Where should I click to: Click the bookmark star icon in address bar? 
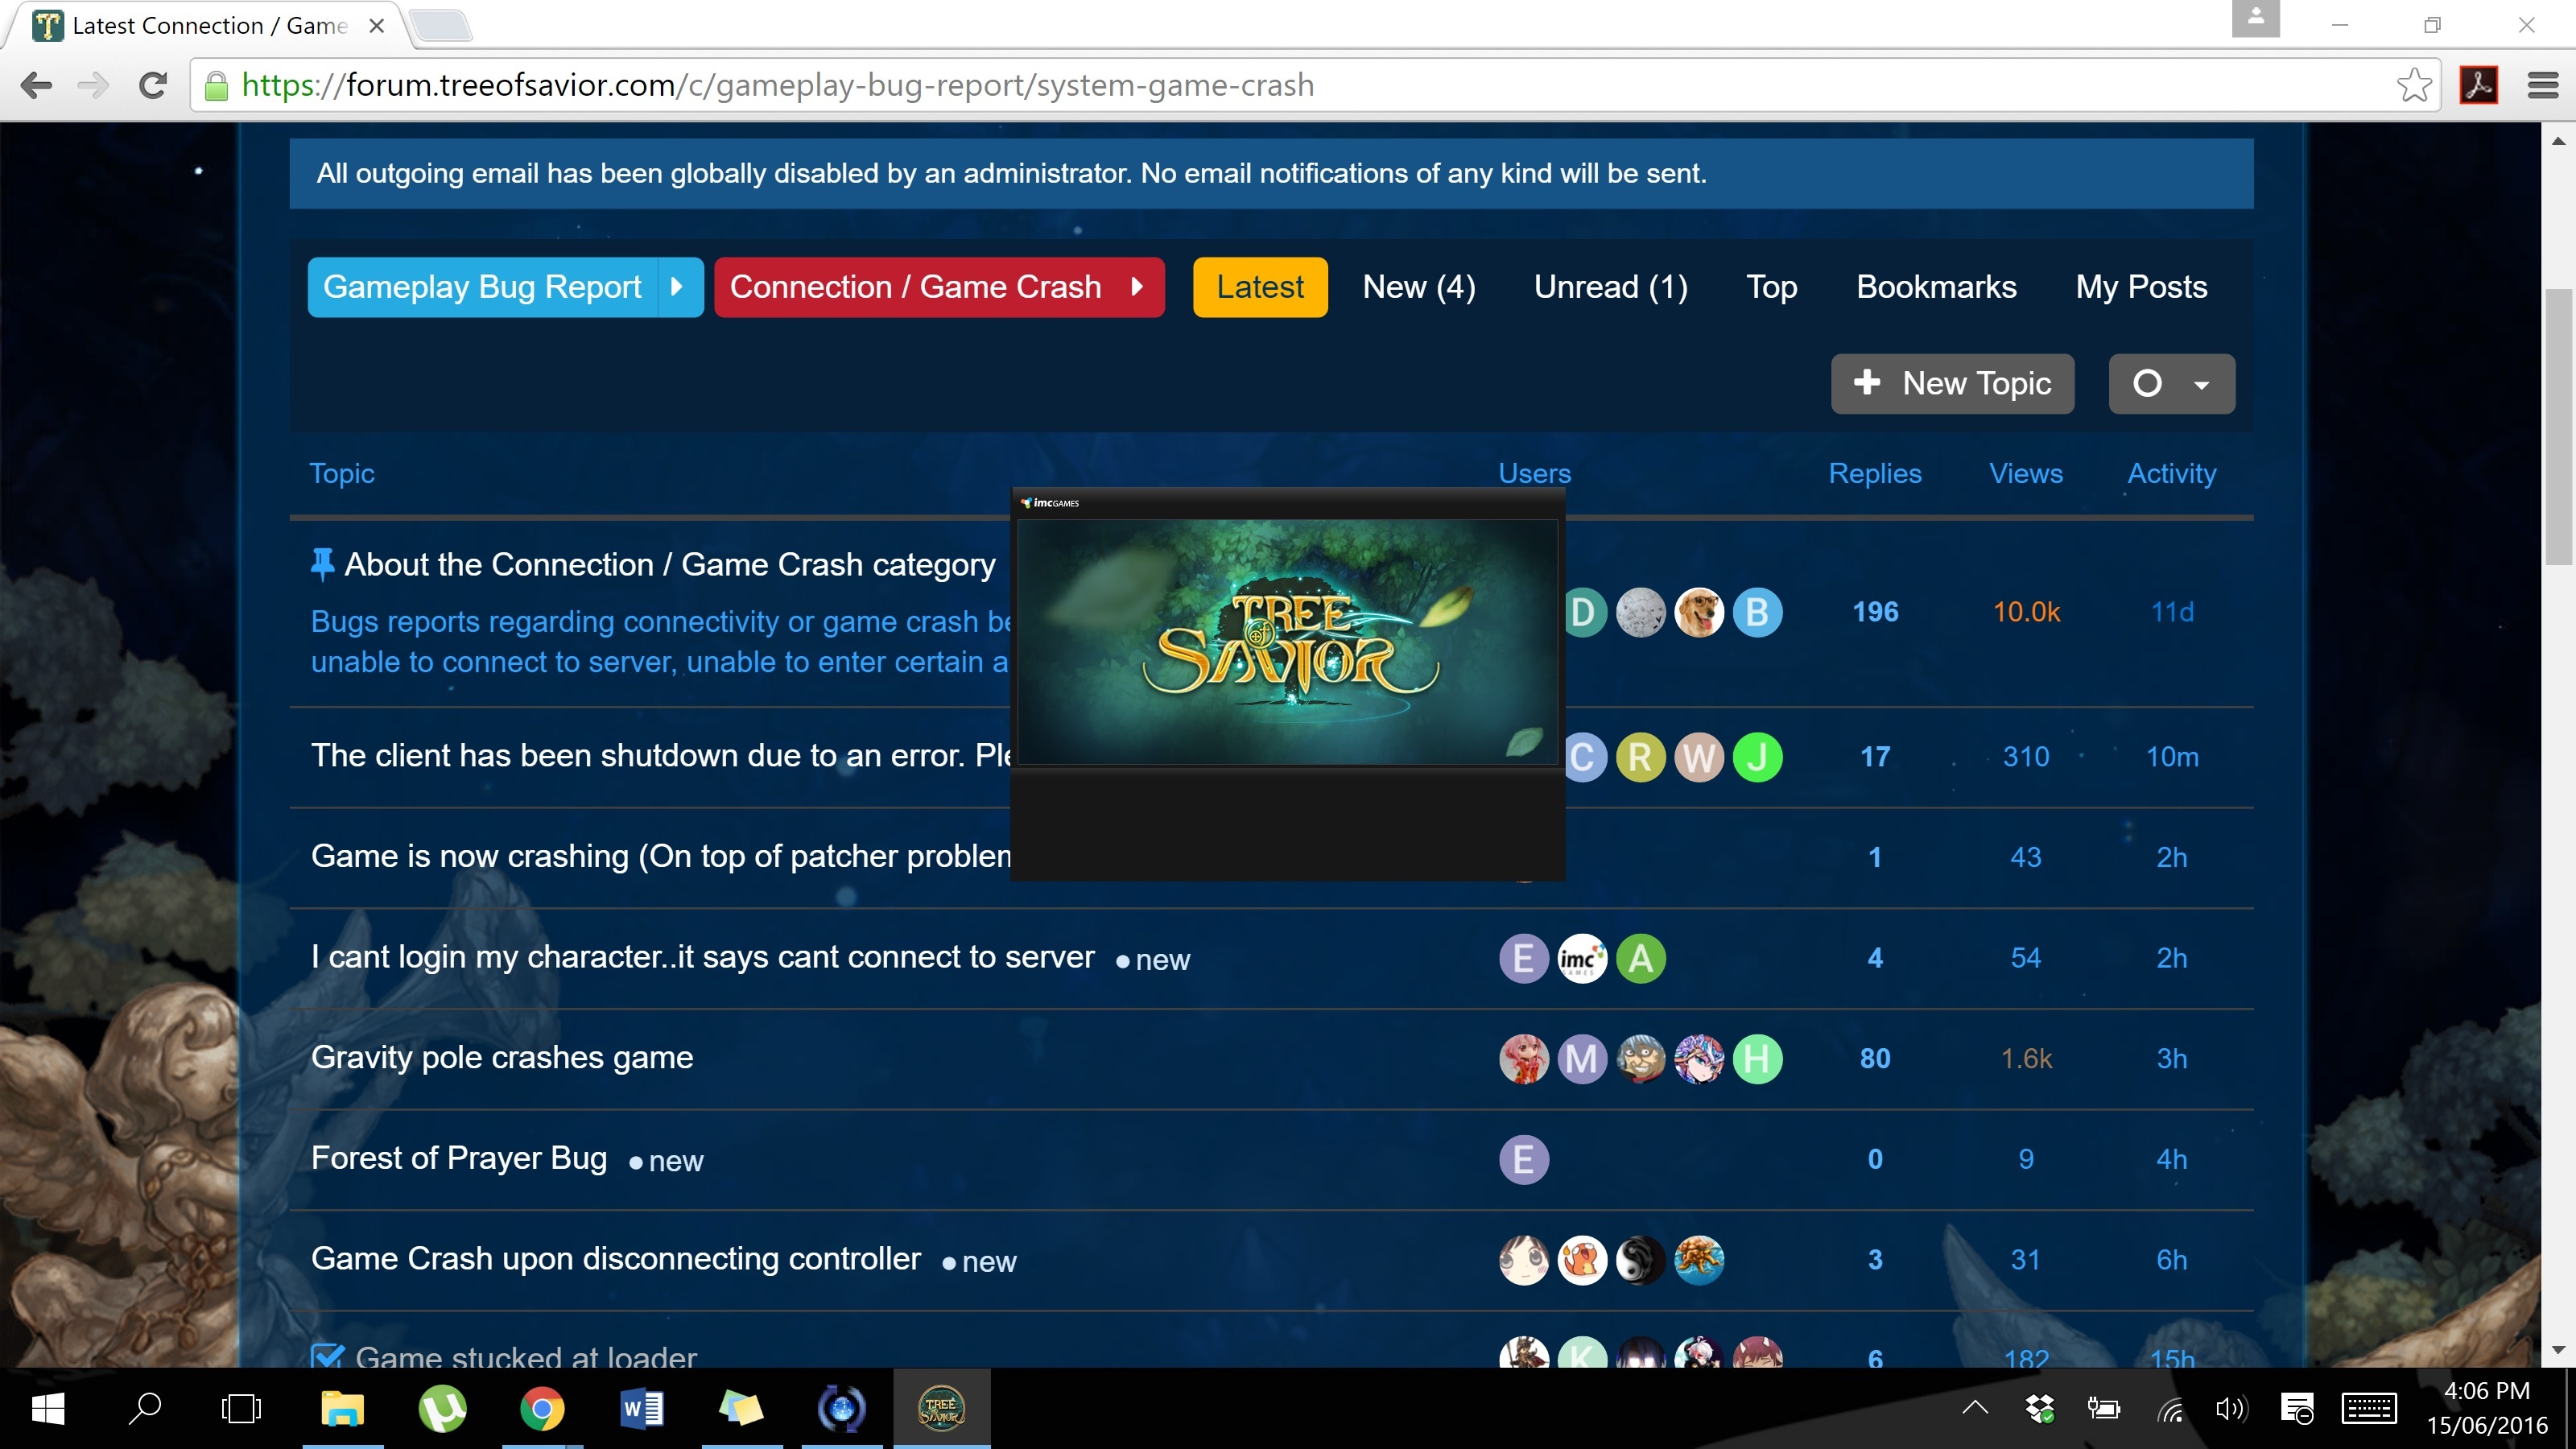click(2413, 86)
